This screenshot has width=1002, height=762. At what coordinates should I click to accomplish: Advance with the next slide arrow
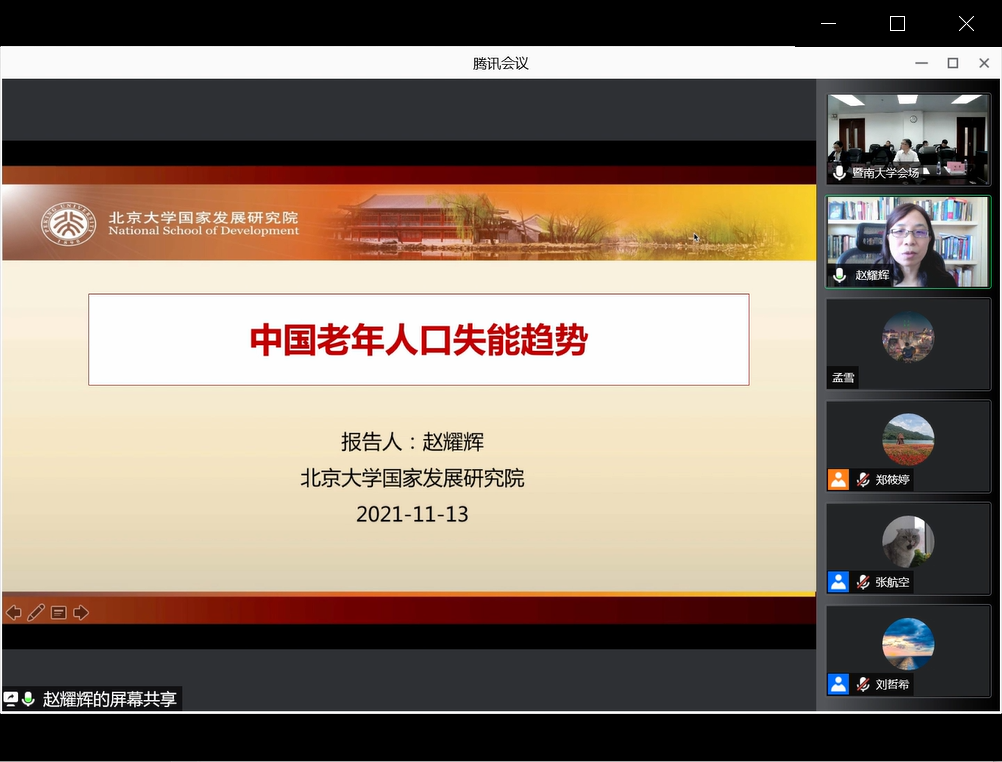tap(81, 612)
